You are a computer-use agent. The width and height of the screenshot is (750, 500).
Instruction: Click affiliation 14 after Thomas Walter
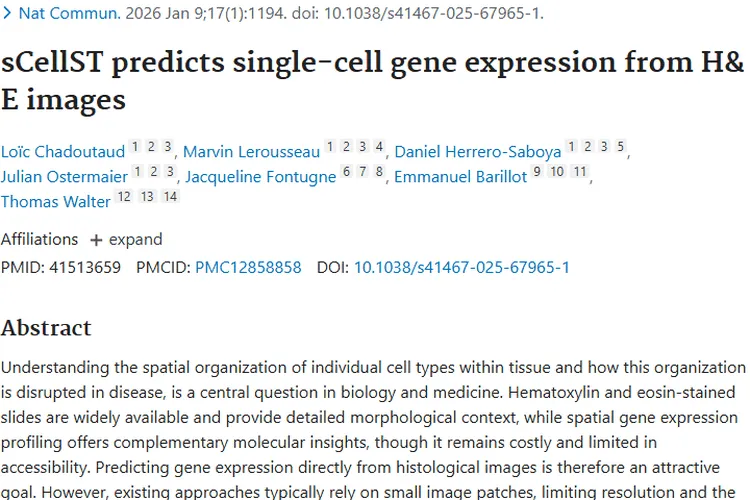click(x=170, y=197)
